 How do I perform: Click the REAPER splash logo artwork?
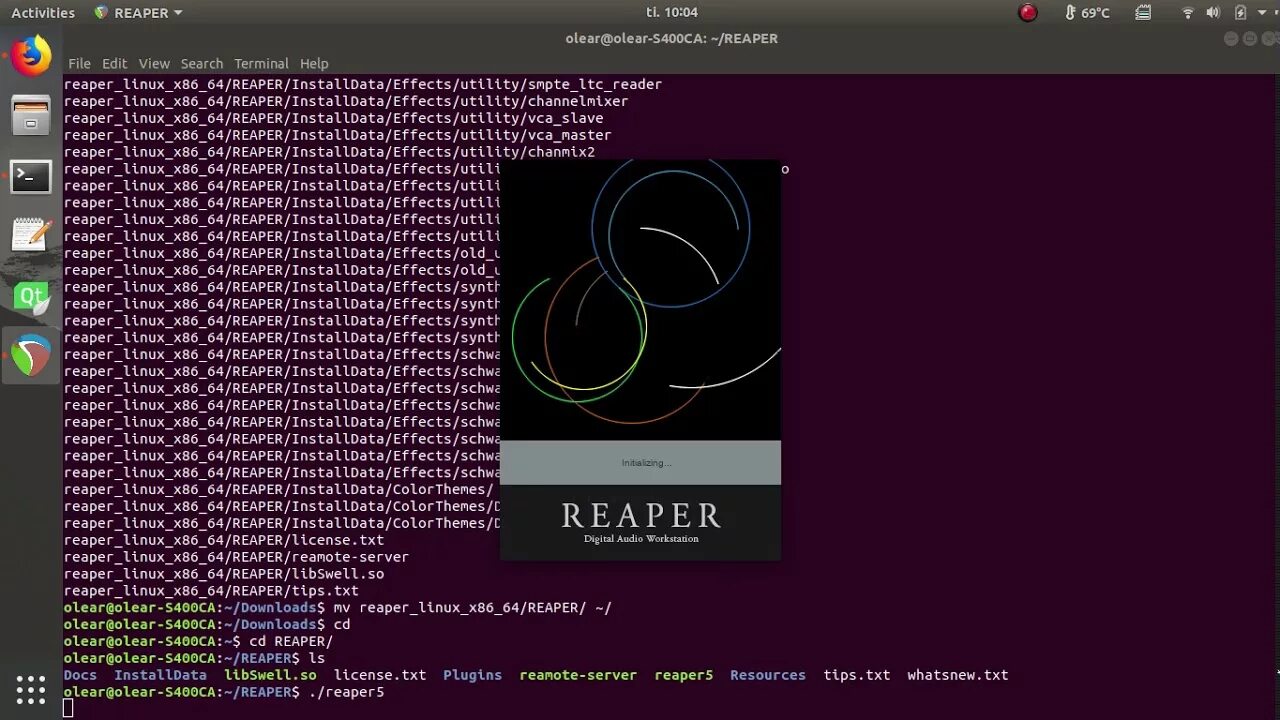click(640, 300)
